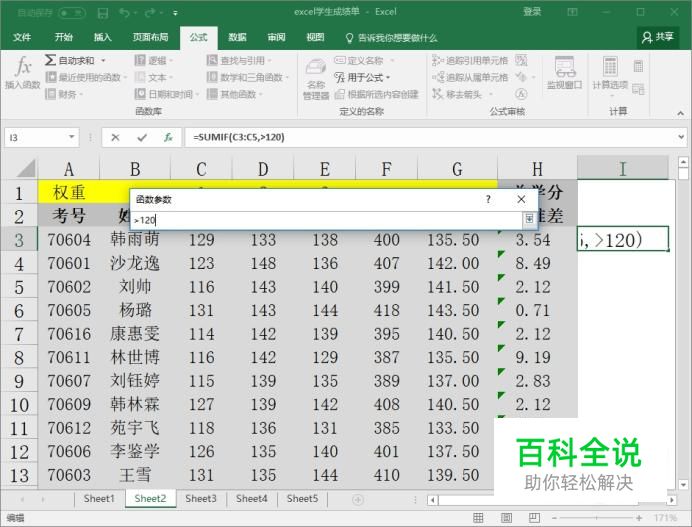This screenshot has height=527, width=692.
Task: Adjust the zoom slider in status bar
Action: (596, 518)
